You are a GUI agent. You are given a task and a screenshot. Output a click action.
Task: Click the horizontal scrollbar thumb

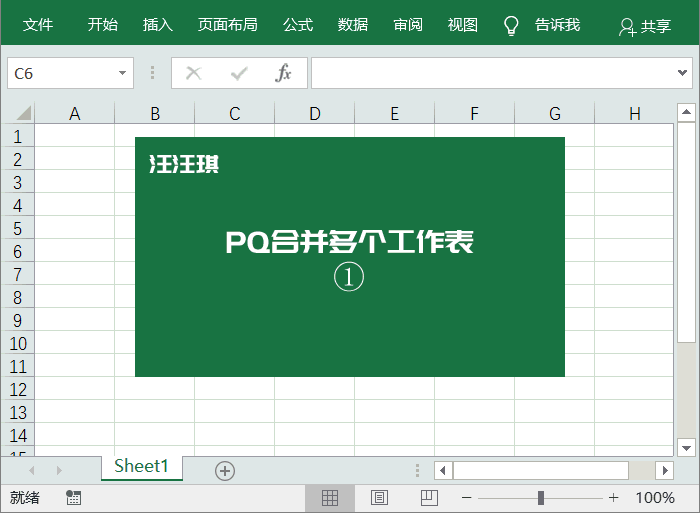[x=541, y=470]
